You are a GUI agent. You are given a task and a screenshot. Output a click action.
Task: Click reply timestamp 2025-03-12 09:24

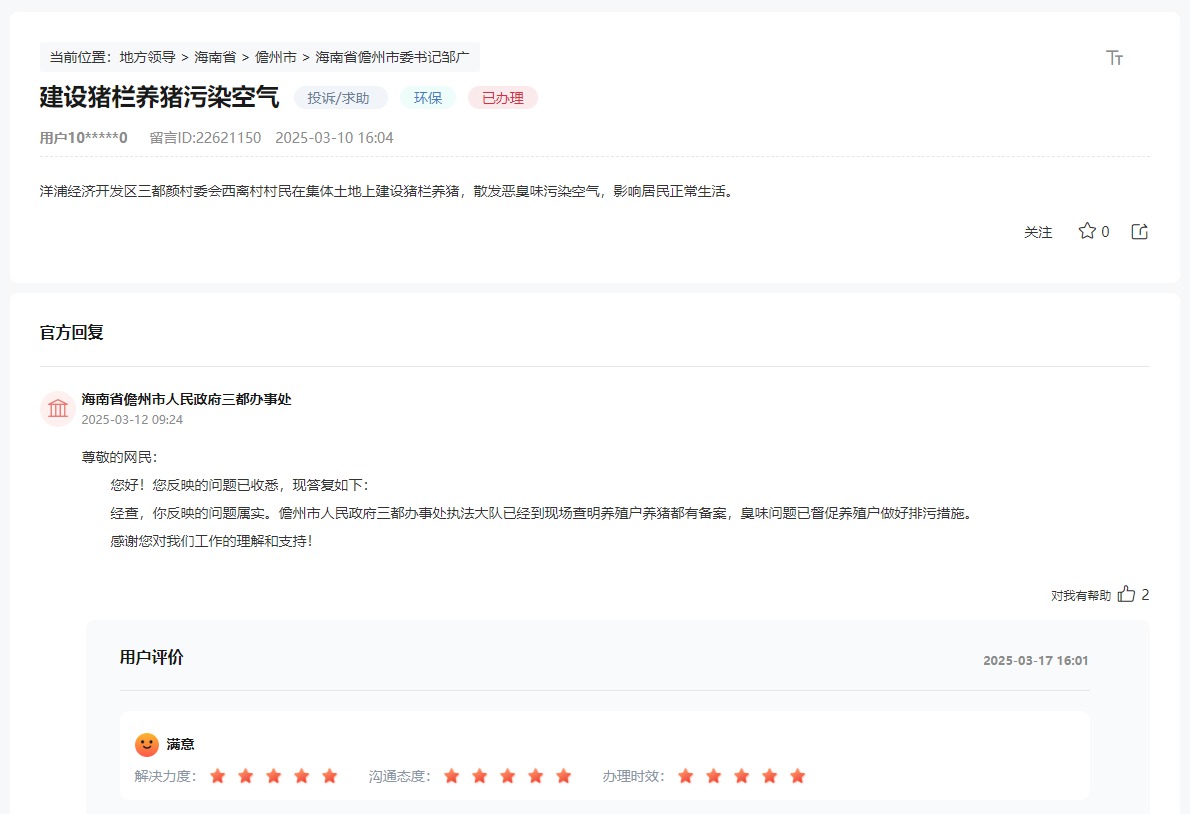pos(132,420)
